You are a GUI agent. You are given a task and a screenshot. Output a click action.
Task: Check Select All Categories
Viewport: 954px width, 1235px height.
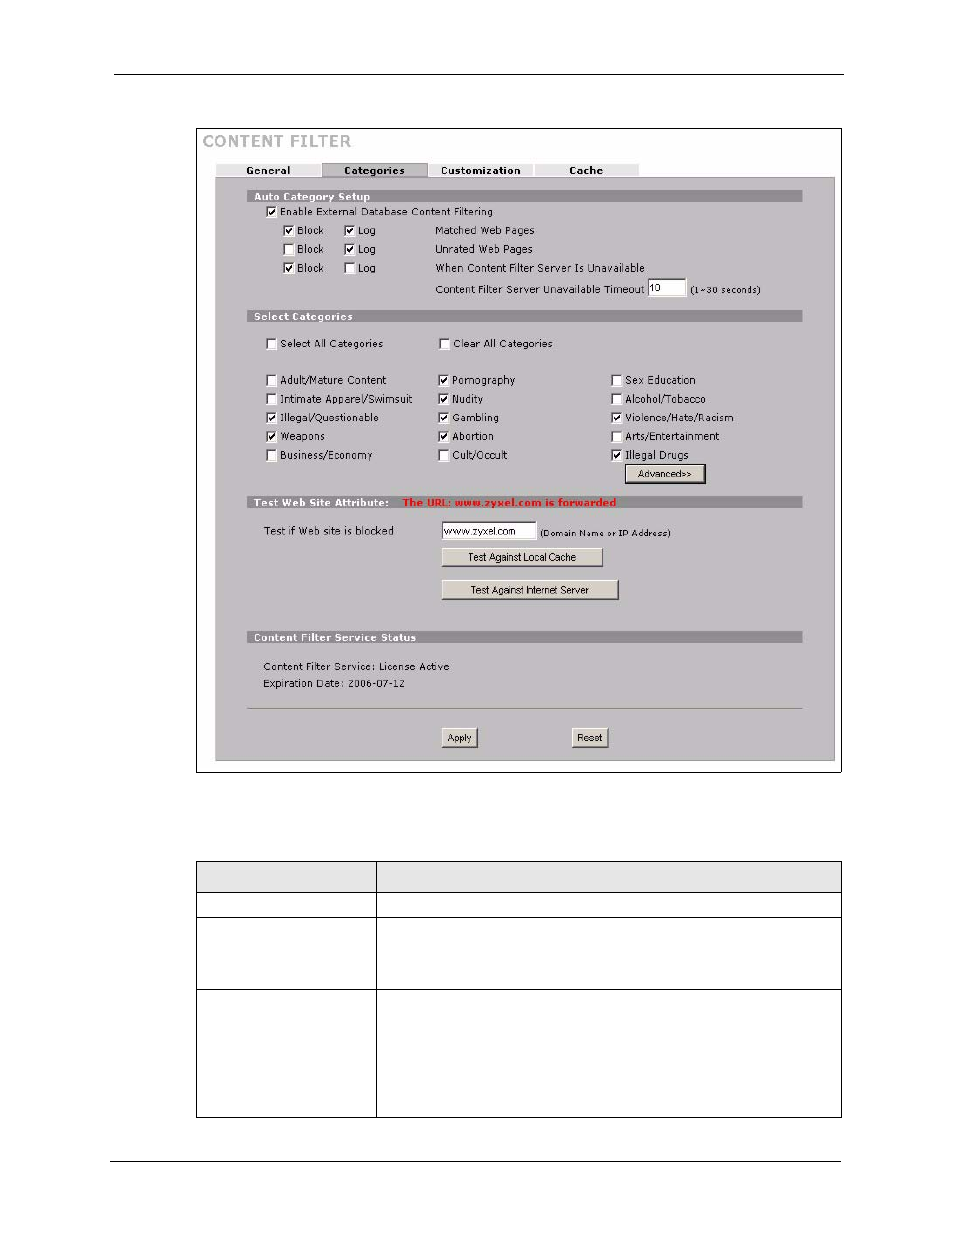tap(272, 344)
